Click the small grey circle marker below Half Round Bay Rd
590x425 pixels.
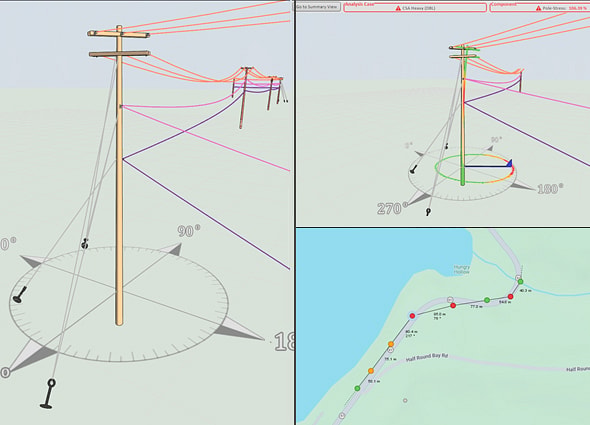[x=405, y=401]
